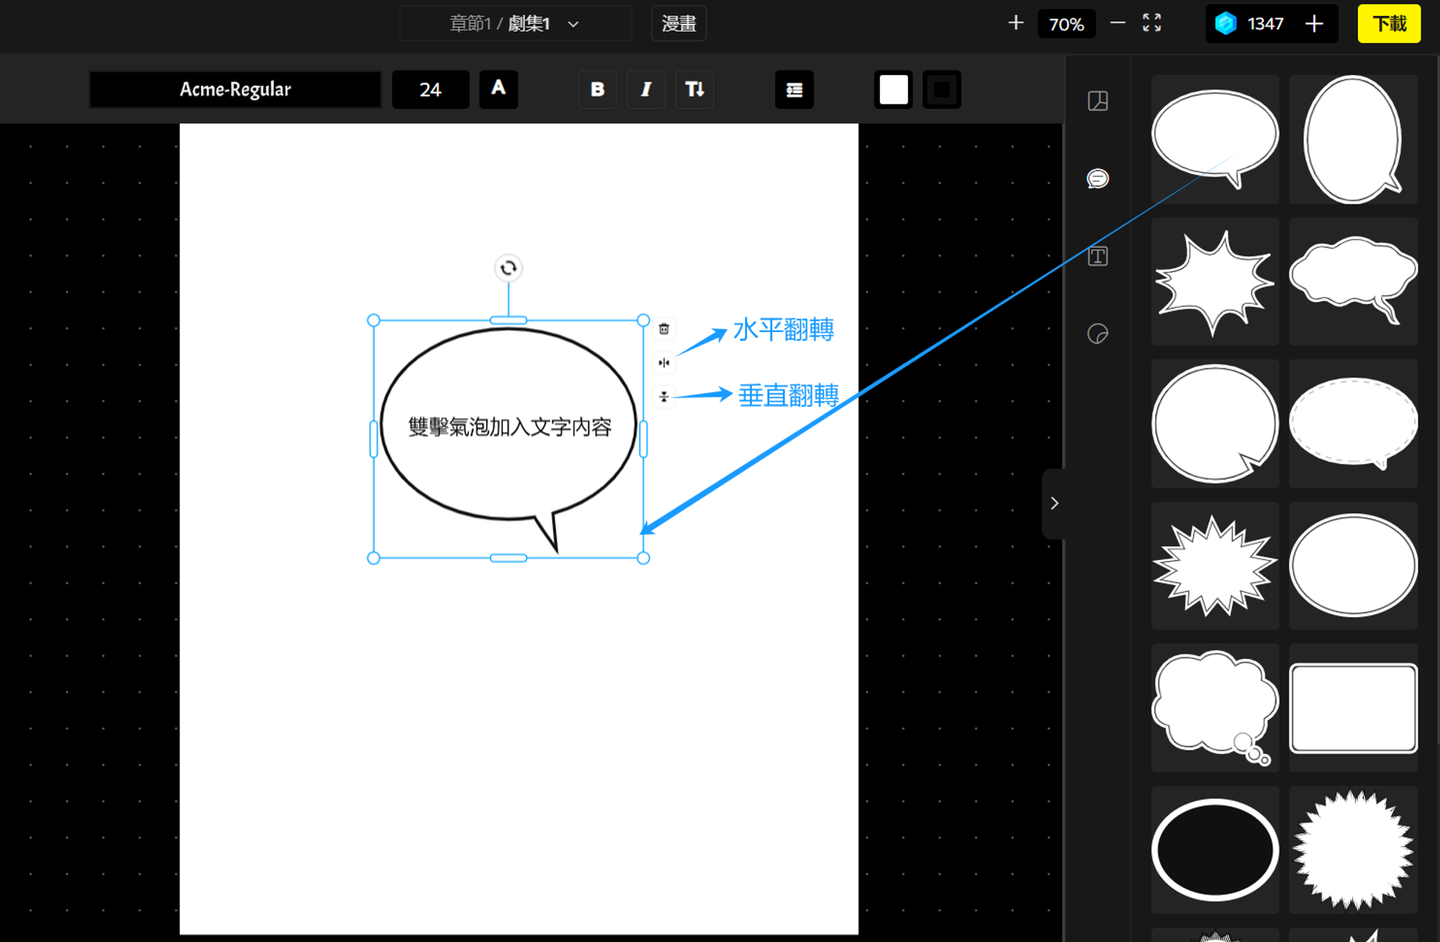This screenshot has height=942, width=1440.
Task: Edit the font size 24 field
Action: click(430, 90)
